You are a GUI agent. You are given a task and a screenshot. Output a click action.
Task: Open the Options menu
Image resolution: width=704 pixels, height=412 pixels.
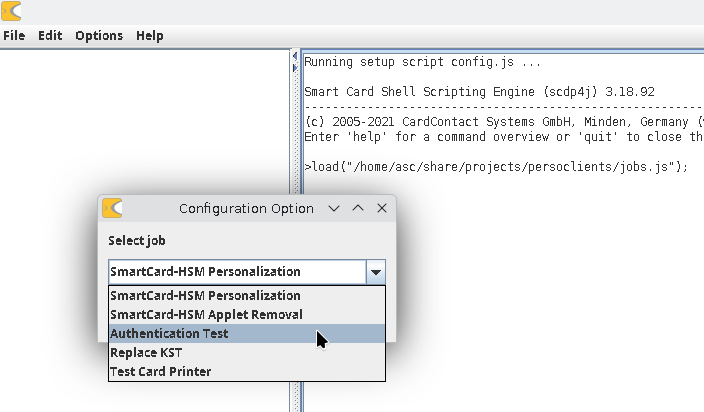(x=99, y=35)
